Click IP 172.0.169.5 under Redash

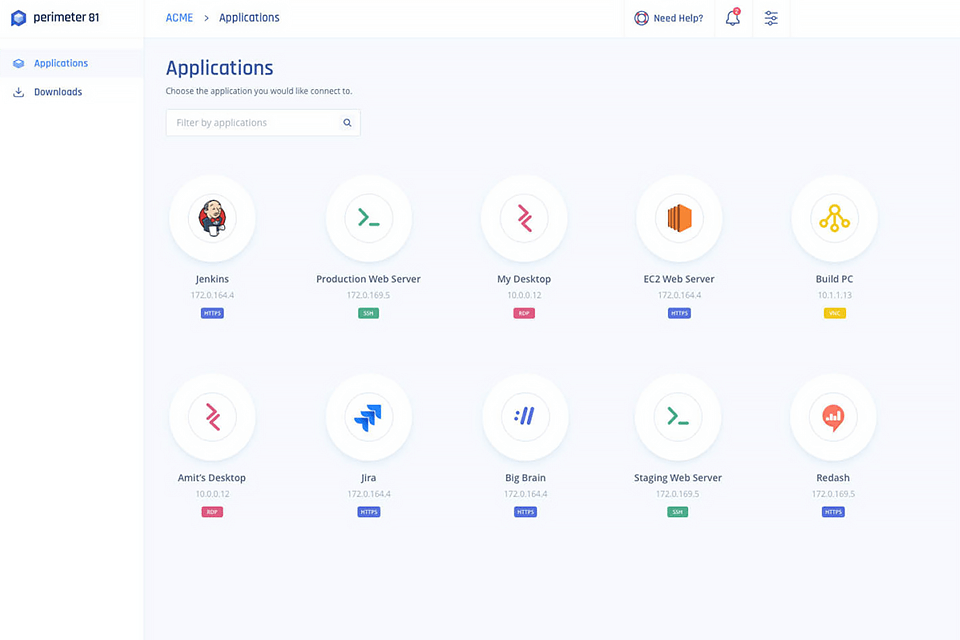tap(833, 494)
